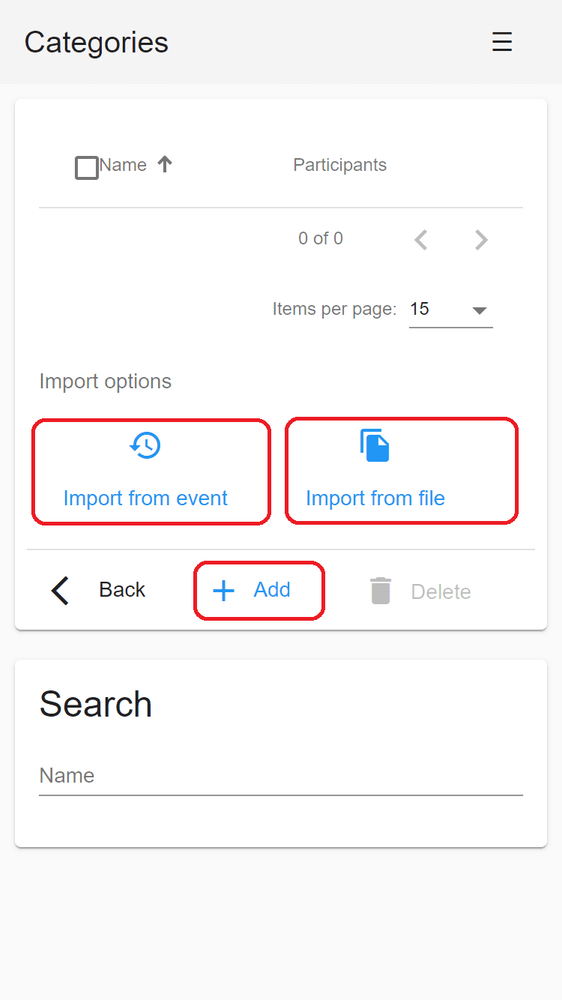Click the Import from event button
Screen dimensions: 562x1000
(151, 472)
